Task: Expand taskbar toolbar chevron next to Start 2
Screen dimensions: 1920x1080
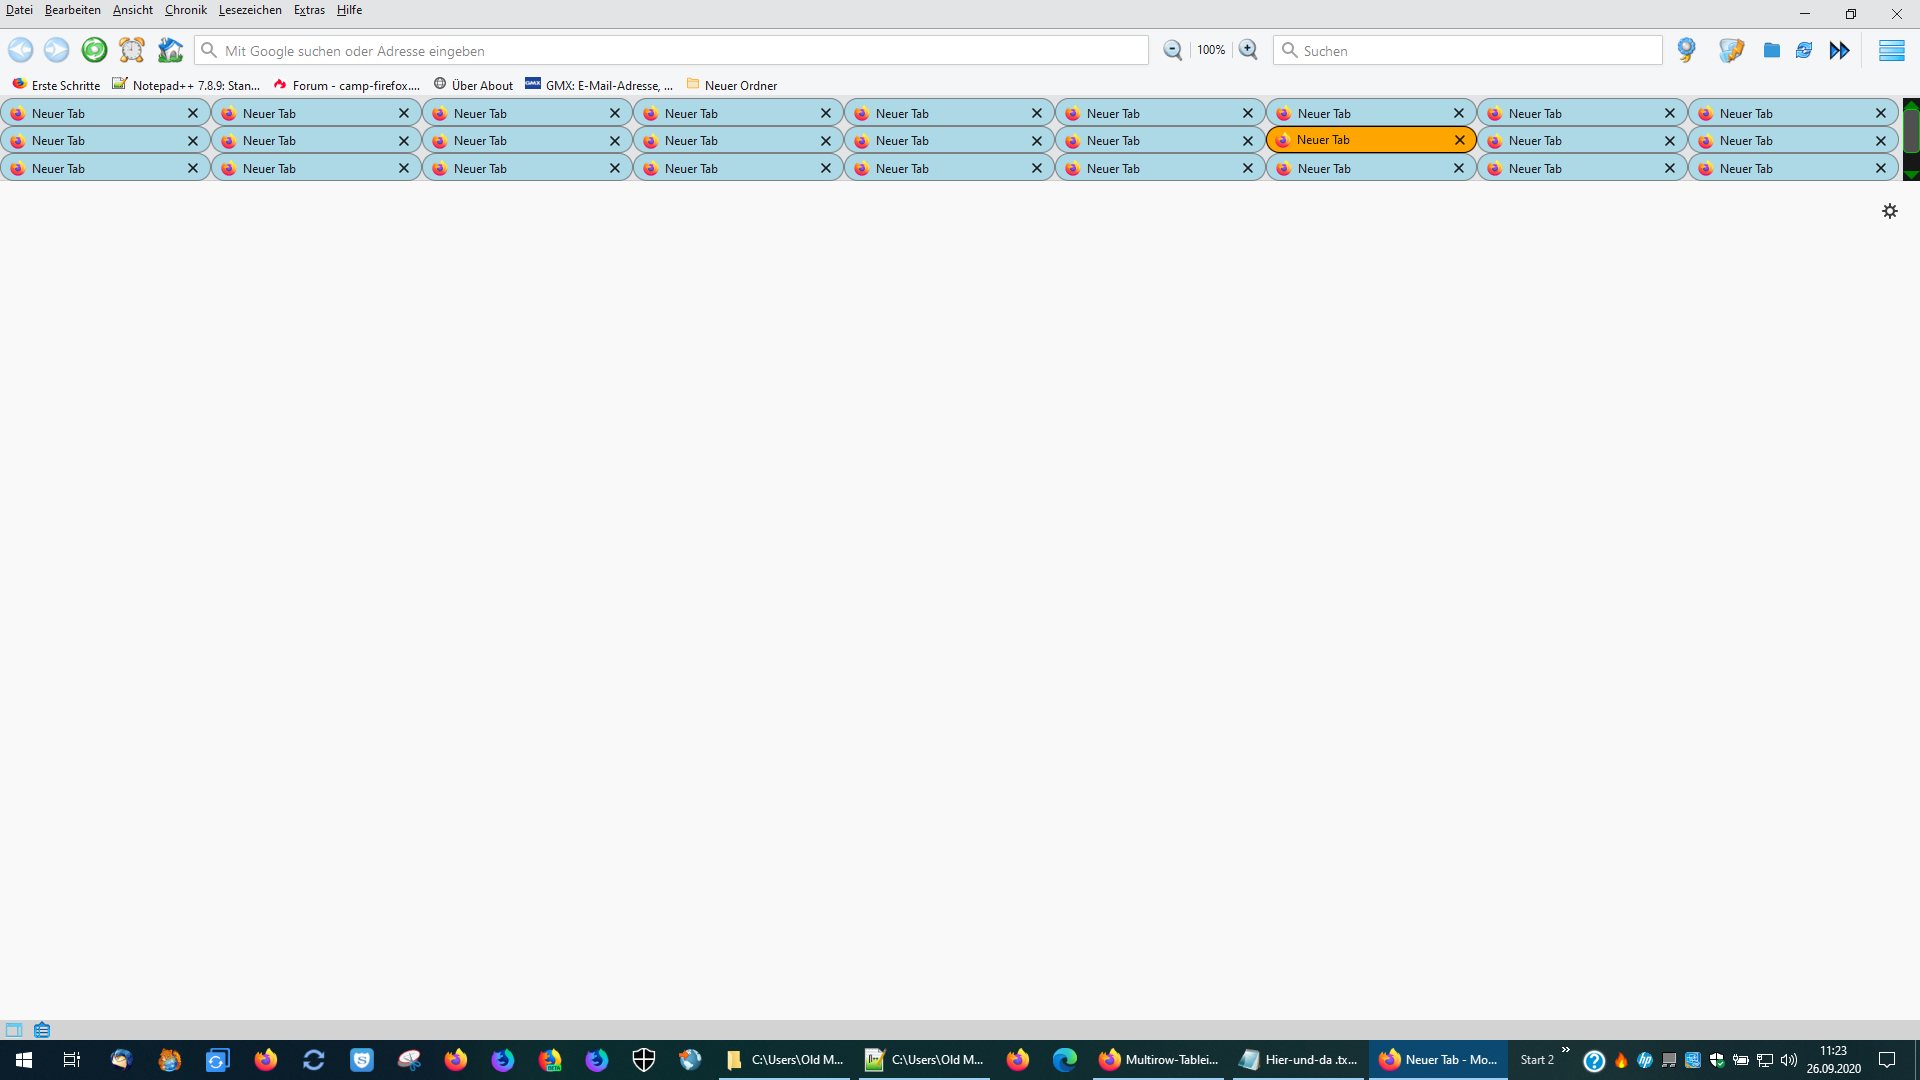Action: [1565, 1050]
